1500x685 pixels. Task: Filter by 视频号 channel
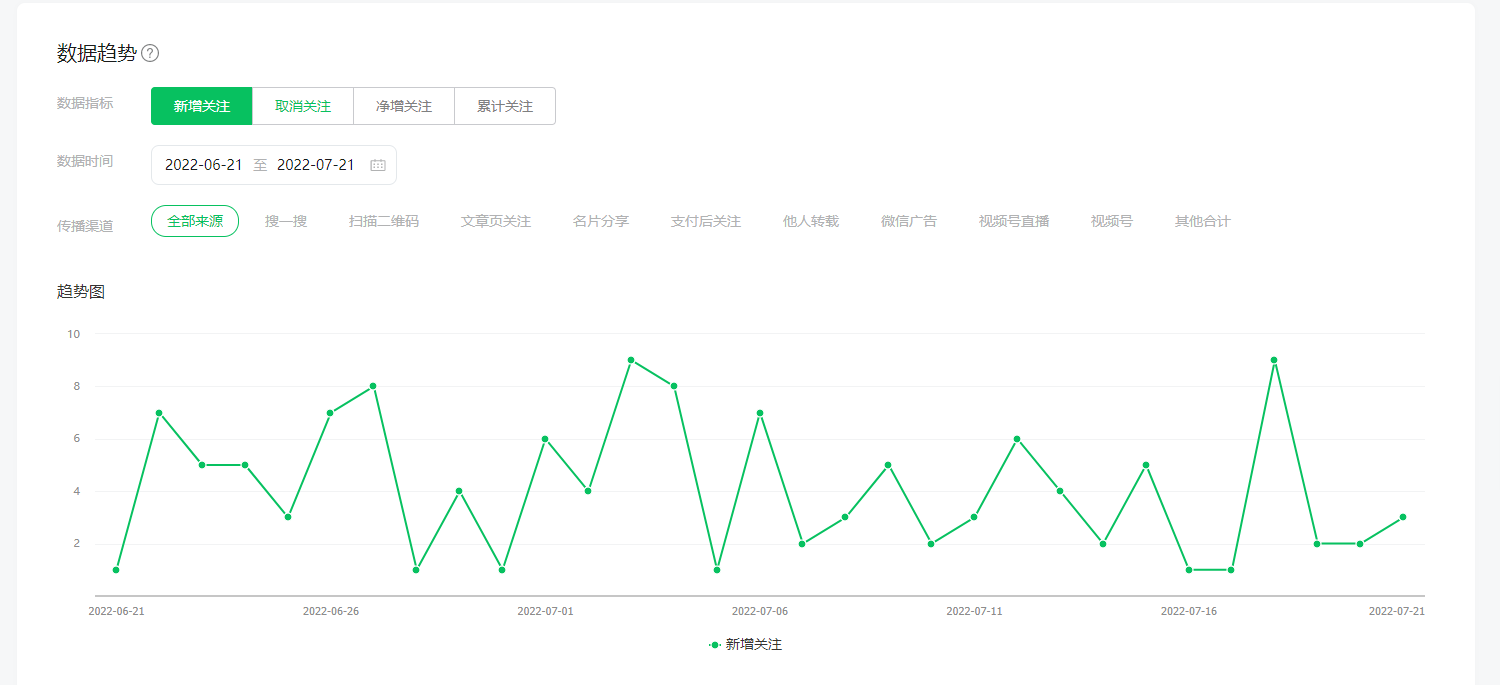click(x=1112, y=221)
